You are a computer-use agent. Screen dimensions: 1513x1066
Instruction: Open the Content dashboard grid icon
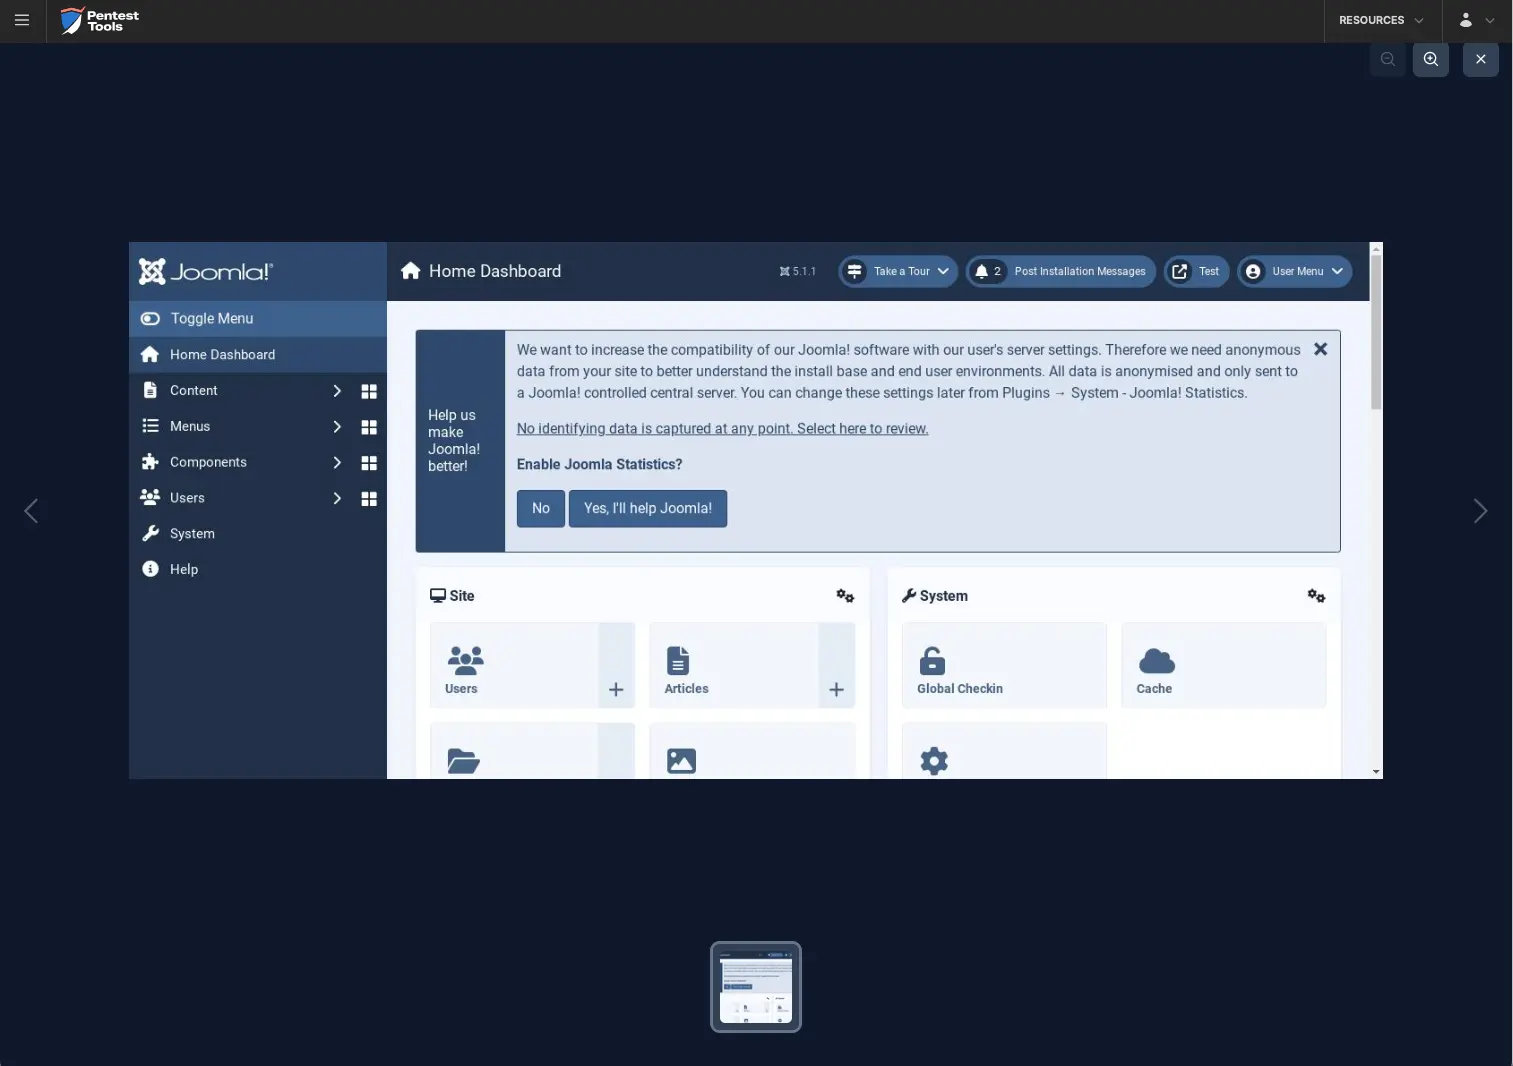pyautogui.click(x=369, y=391)
